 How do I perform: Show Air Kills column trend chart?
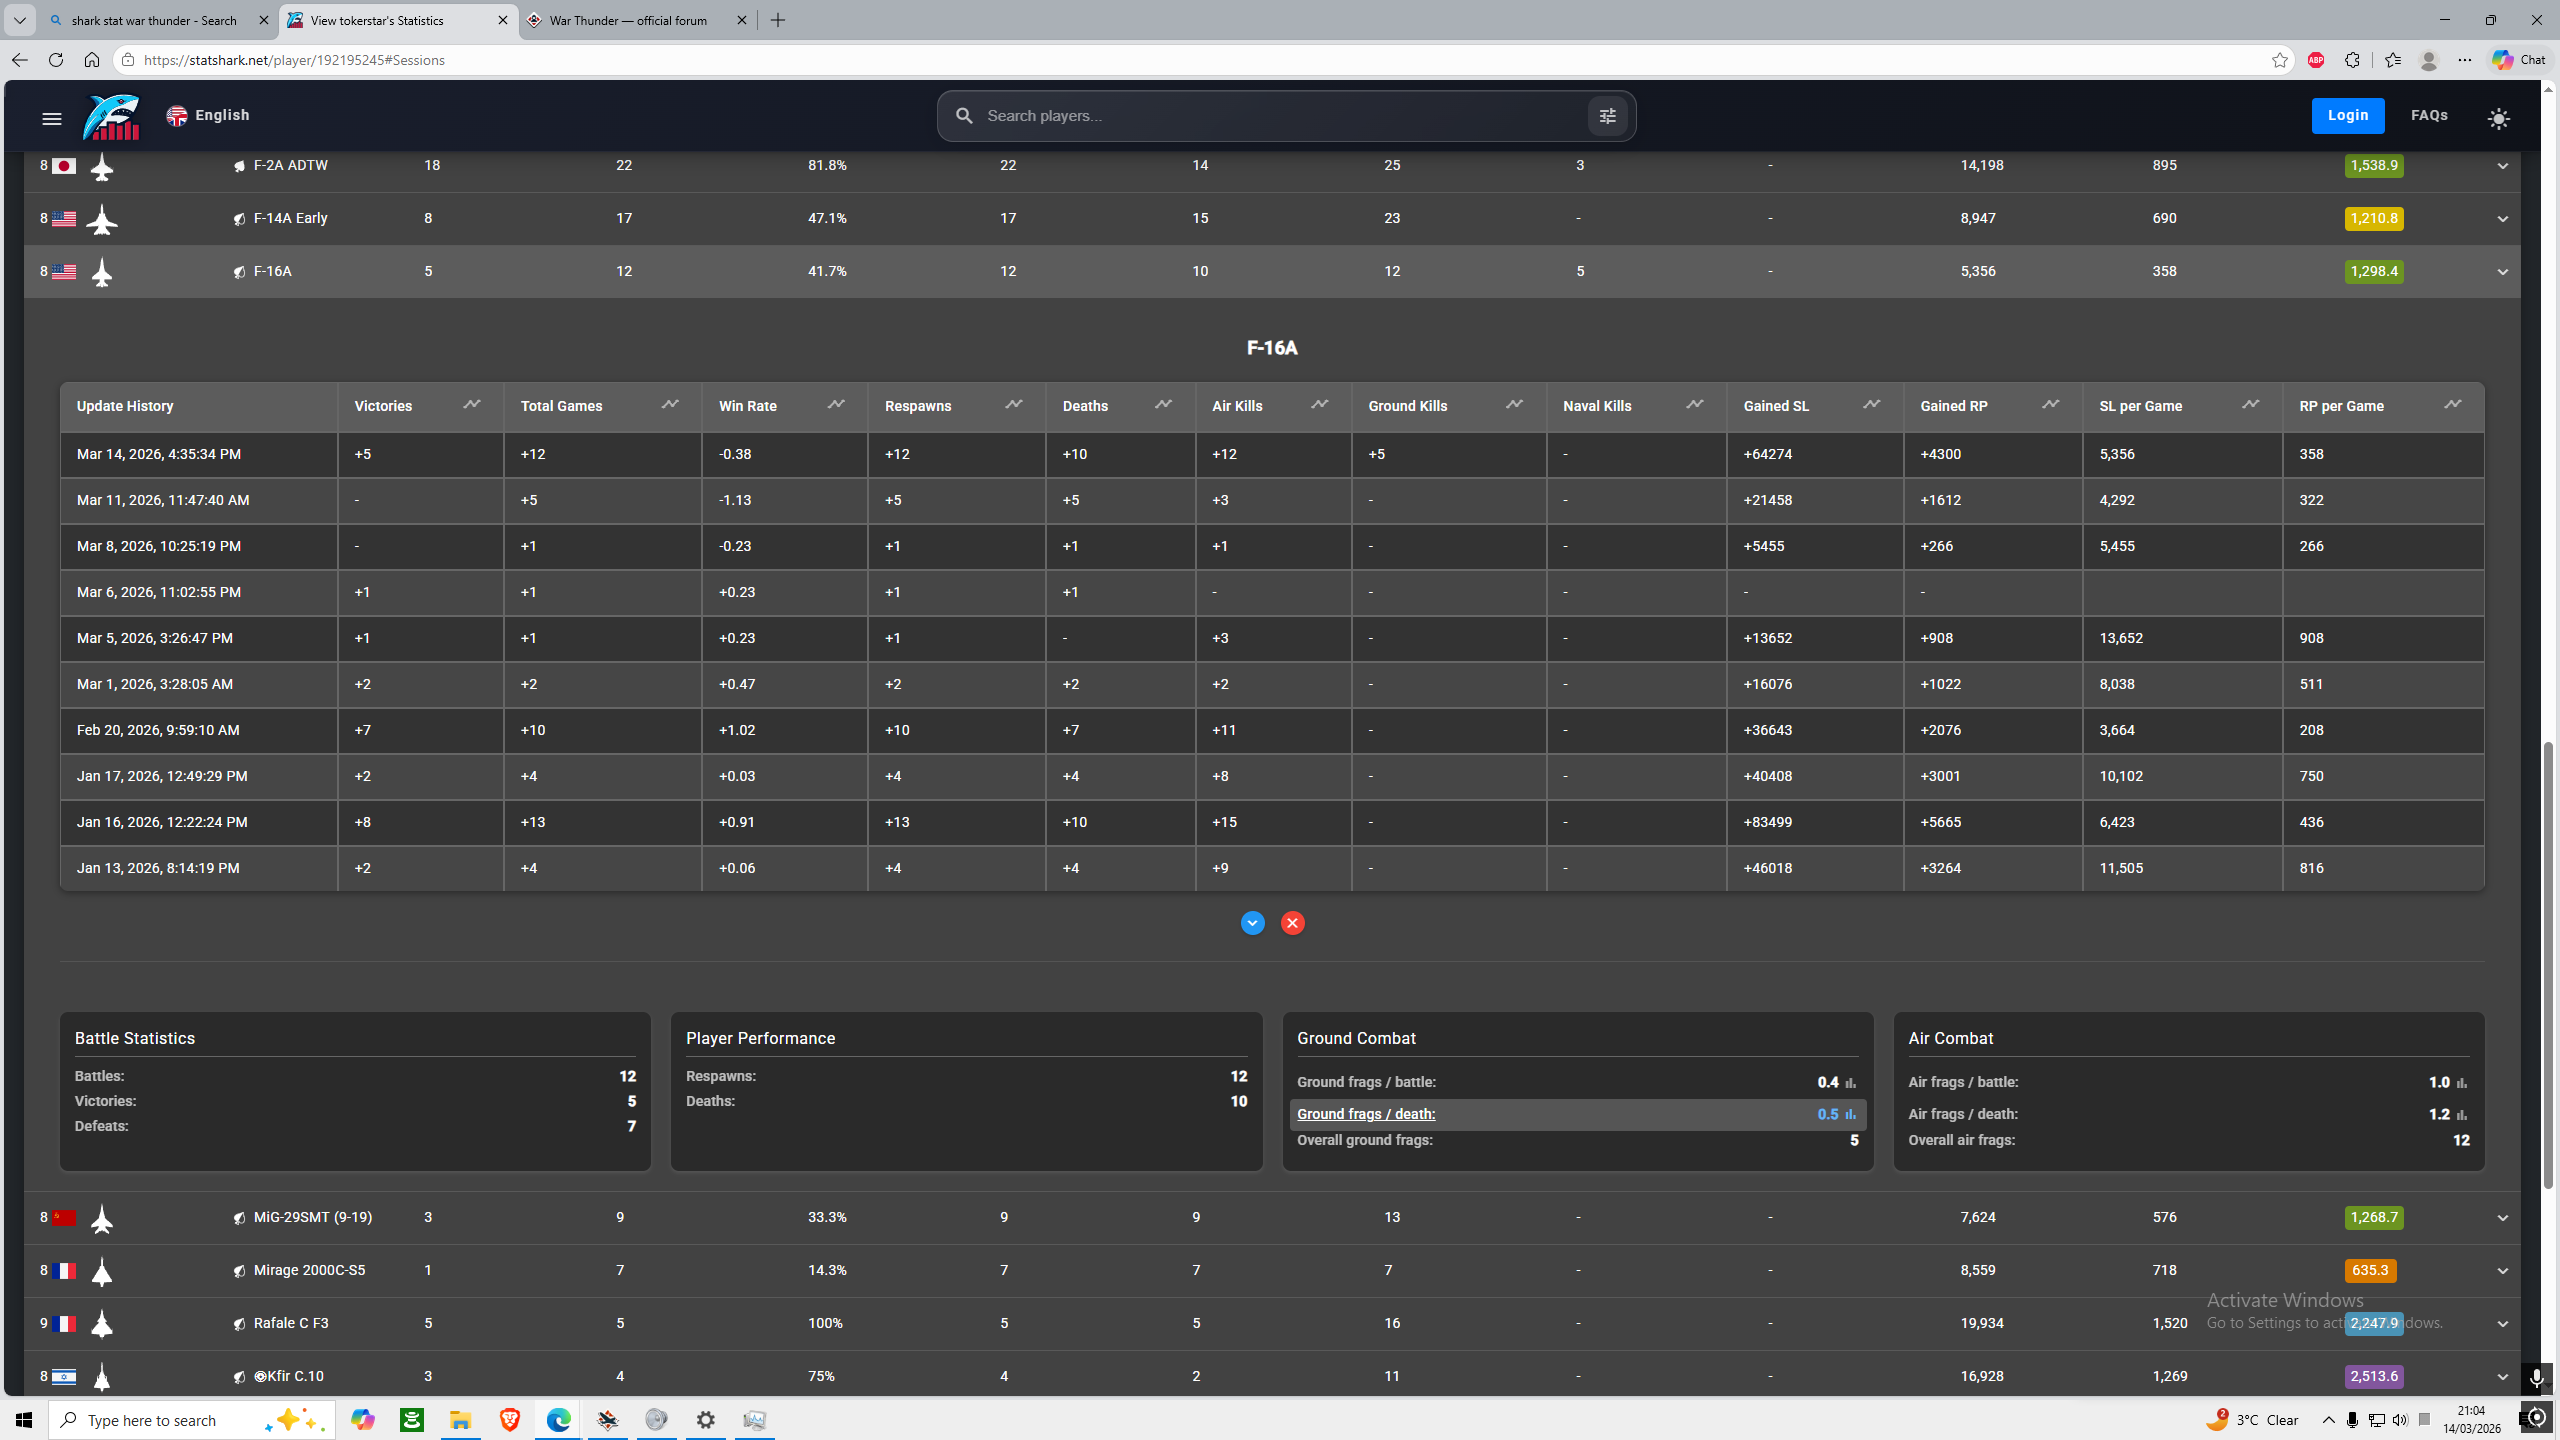[x=1319, y=405]
